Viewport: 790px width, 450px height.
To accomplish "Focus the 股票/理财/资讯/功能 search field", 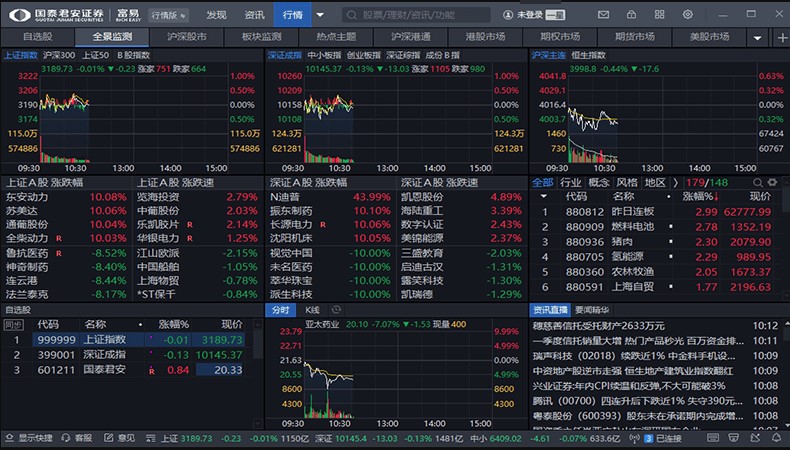I will (417, 15).
